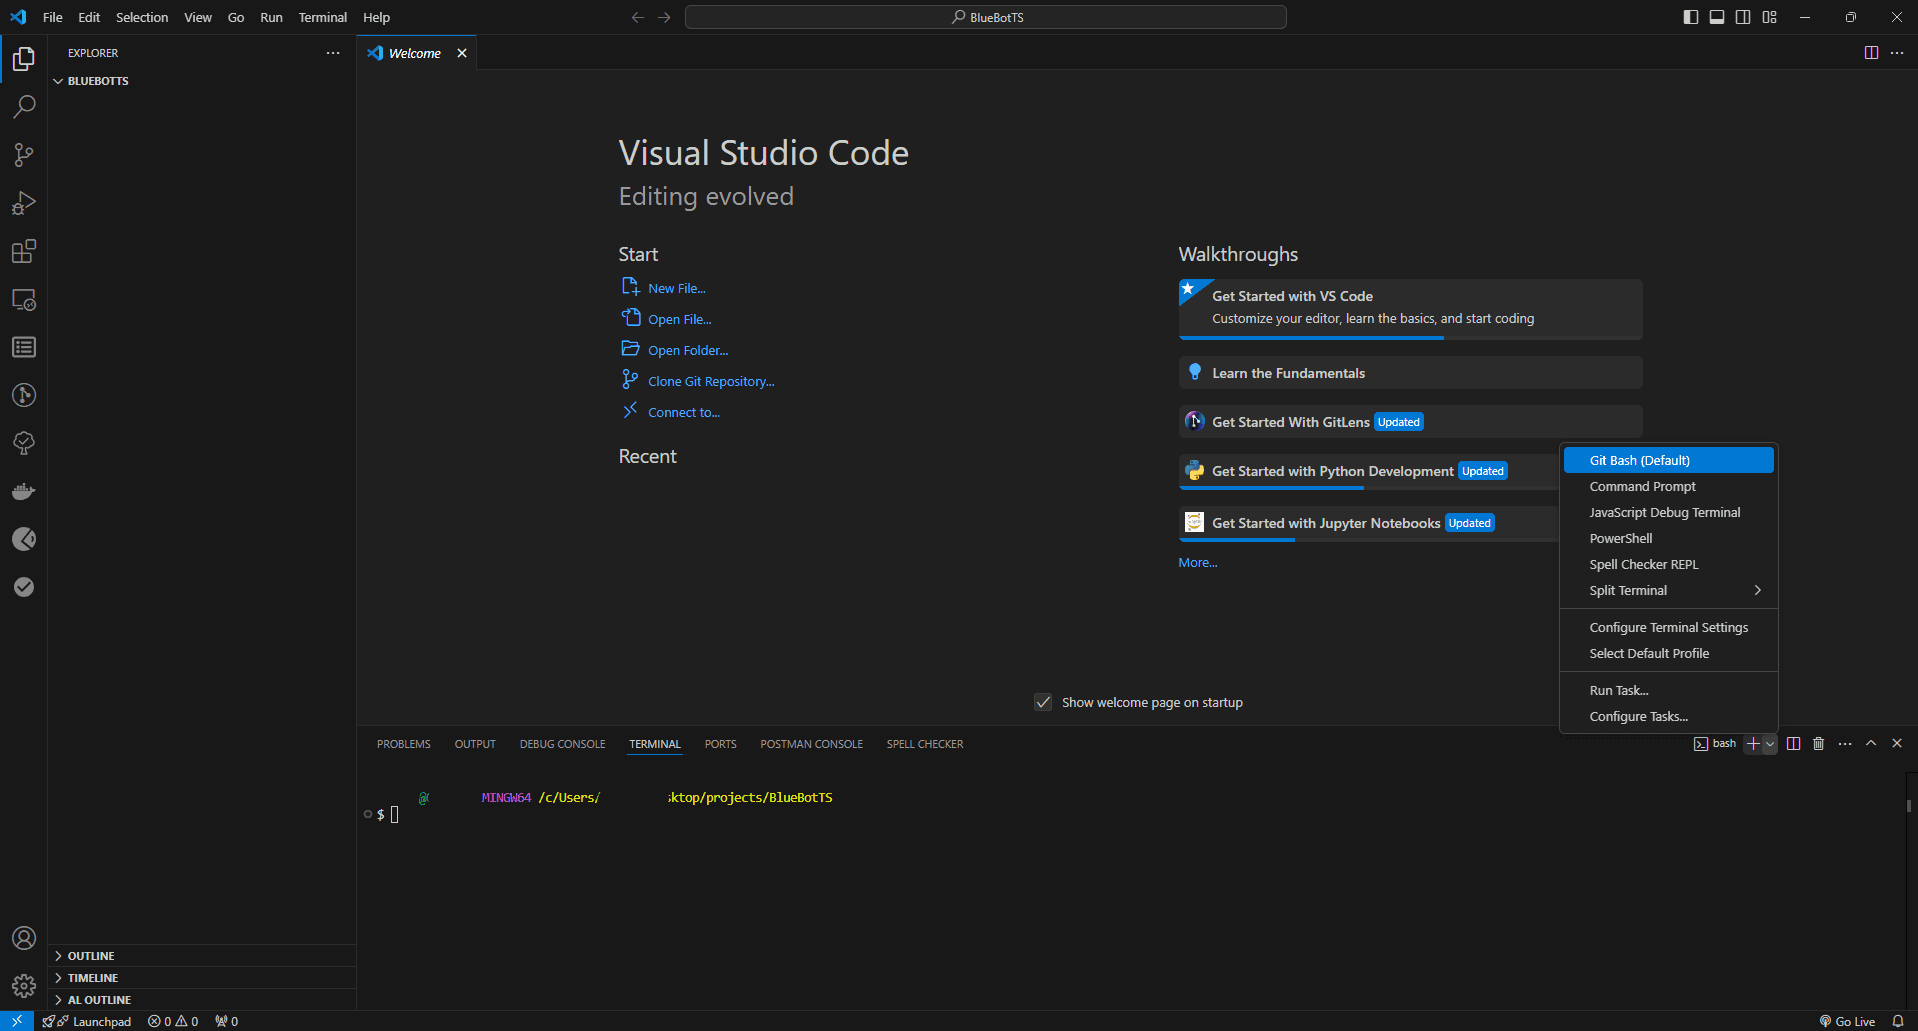1918x1031 pixels.
Task: Choose JavaScript Debug Terminal
Action: point(1669,512)
